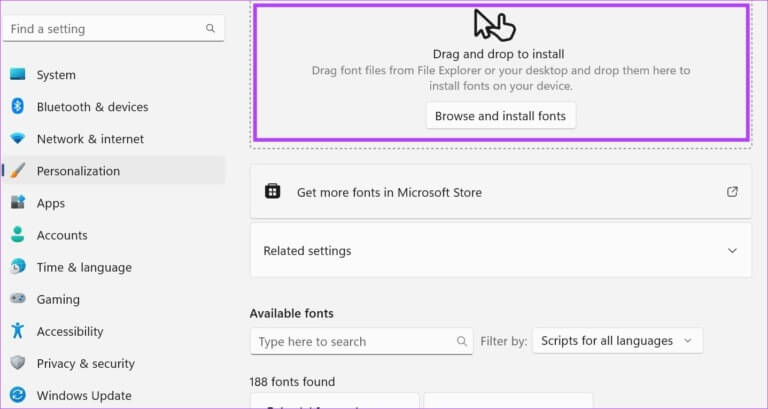
Task: Go to Time & language
Action: coord(114,267)
